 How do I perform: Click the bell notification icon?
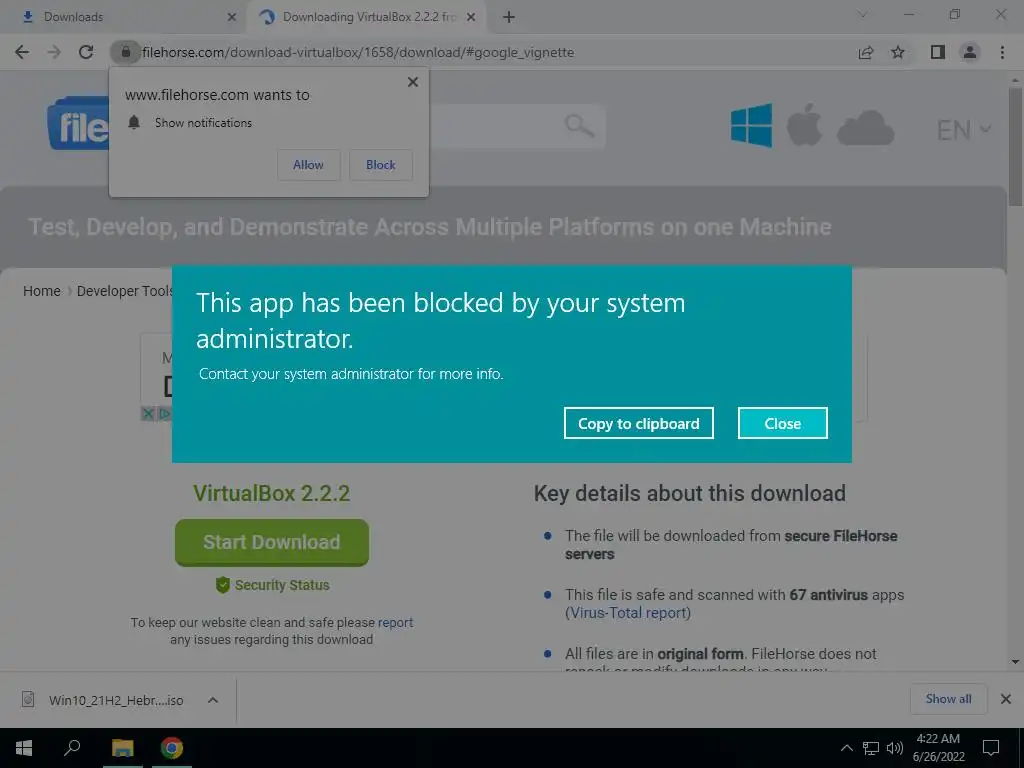point(134,122)
